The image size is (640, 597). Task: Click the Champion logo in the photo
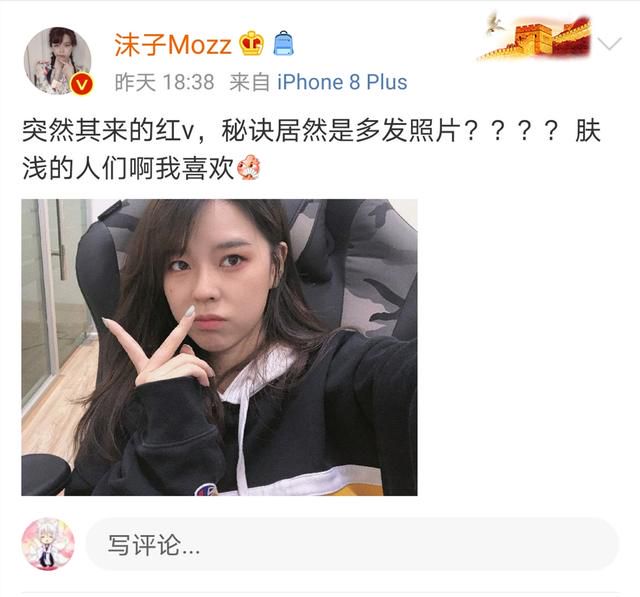click(x=206, y=489)
